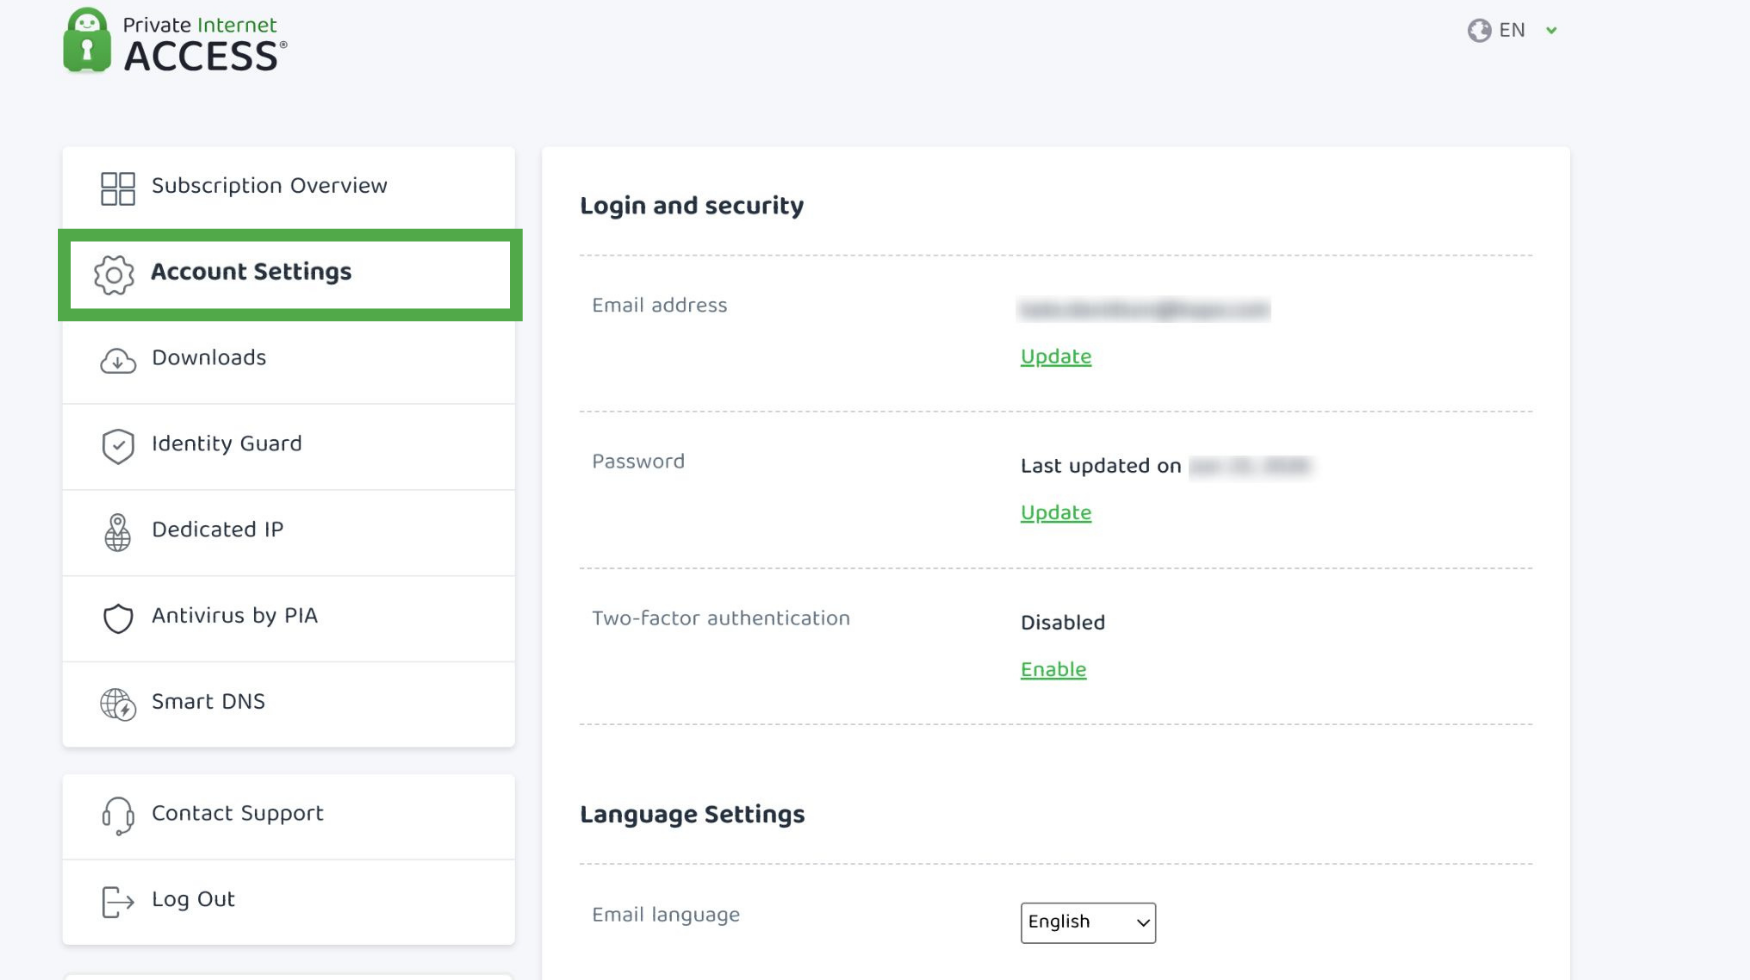Select Account Settings in the sidebar
This screenshot has width=1750, height=980.
tap(290, 274)
